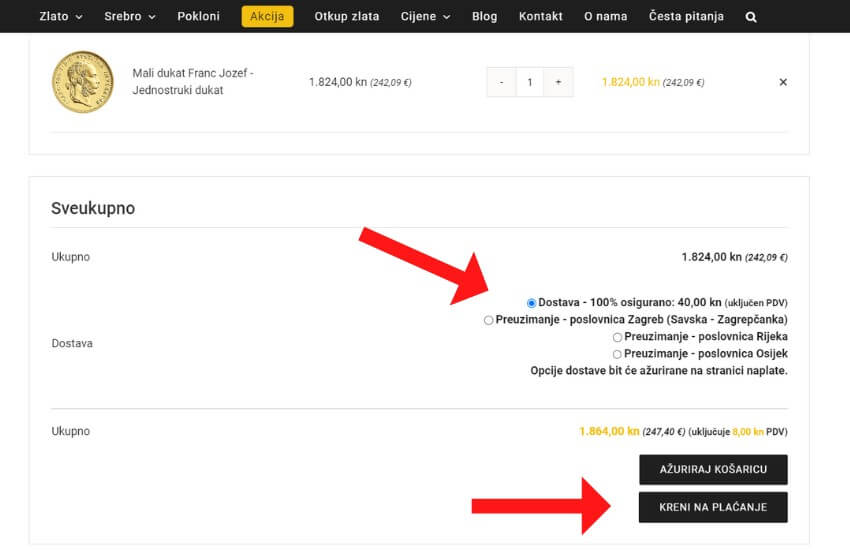Expand the Zlato dropdown menu
The image size is (850, 550).
point(60,17)
